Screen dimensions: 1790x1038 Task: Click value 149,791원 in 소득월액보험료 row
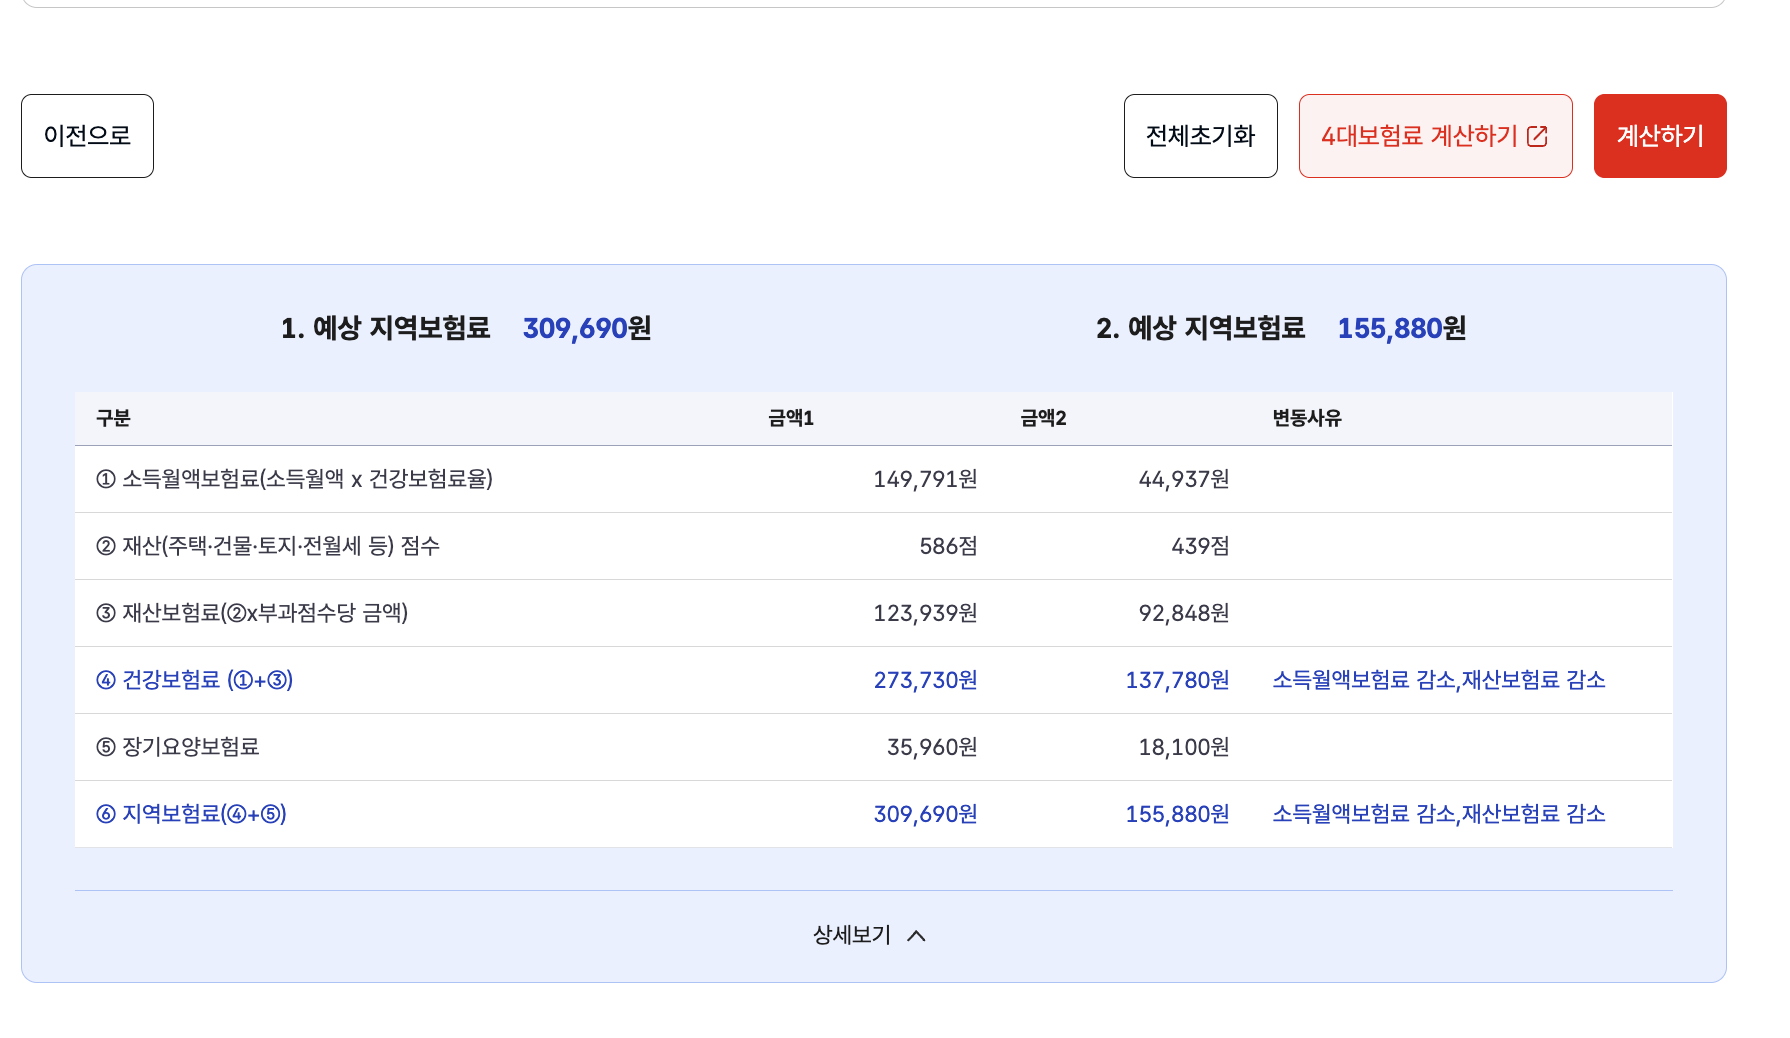925,479
